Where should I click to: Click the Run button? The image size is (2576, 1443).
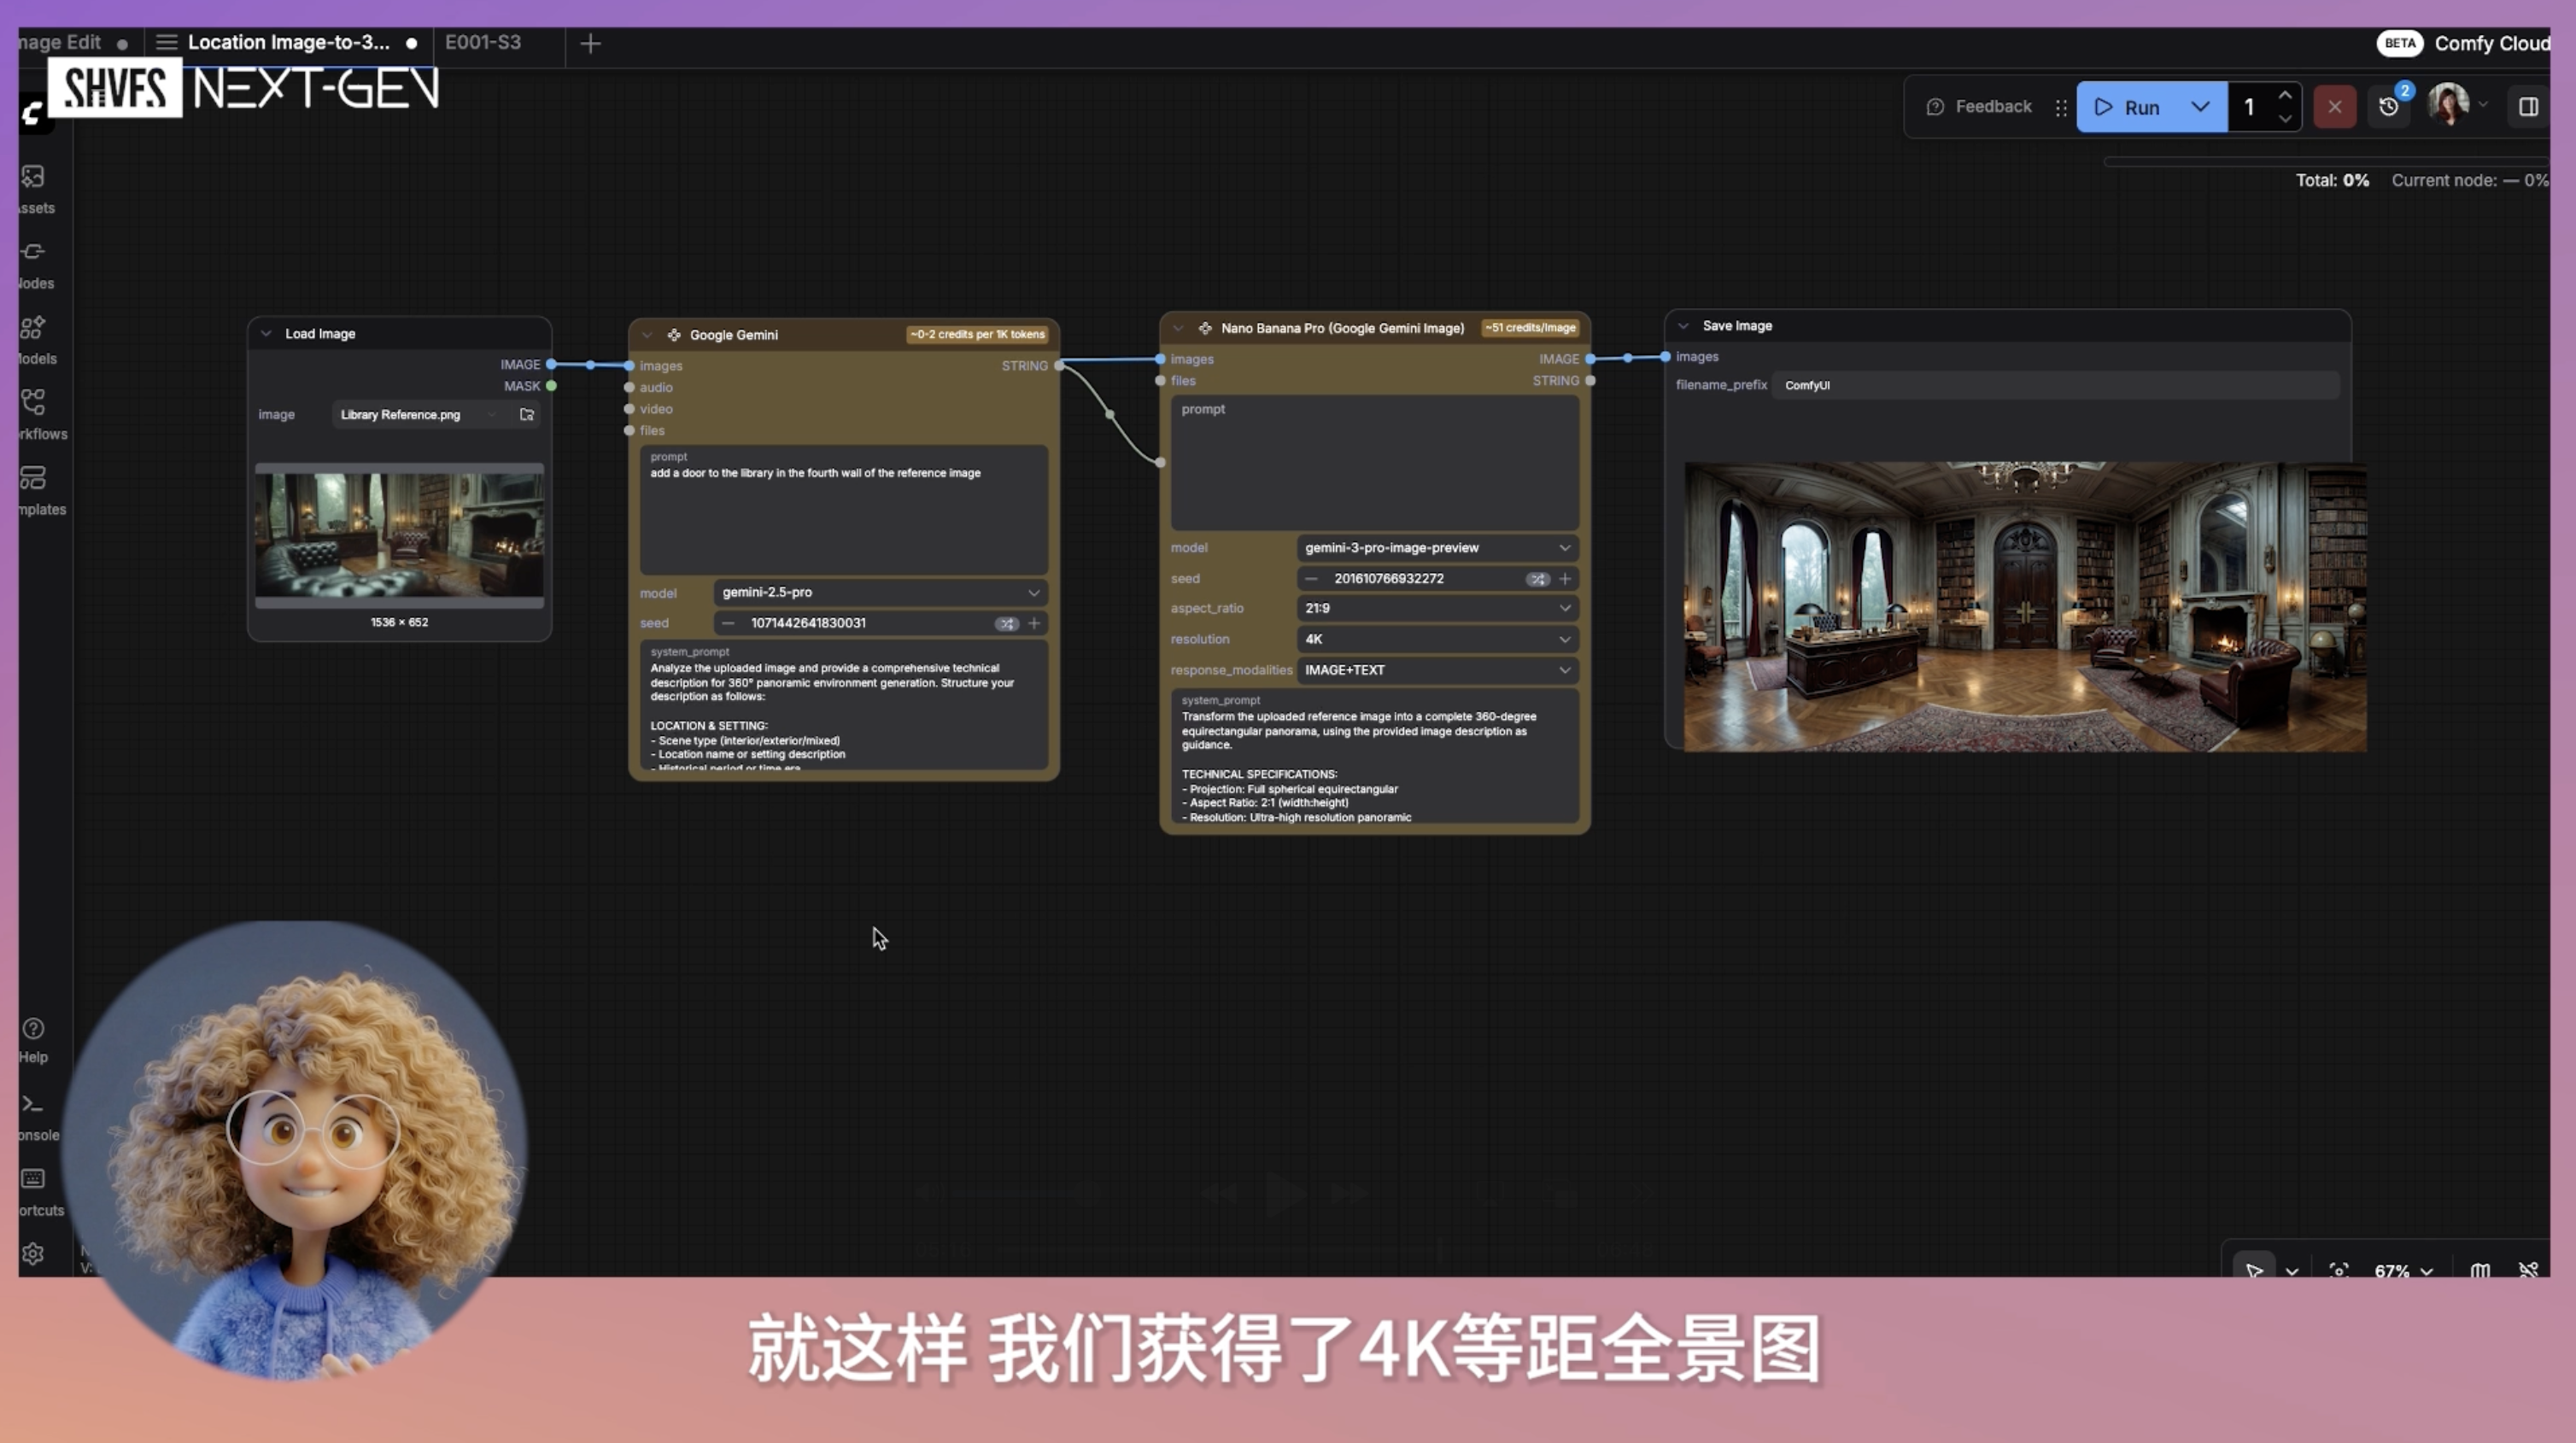click(2128, 107)
